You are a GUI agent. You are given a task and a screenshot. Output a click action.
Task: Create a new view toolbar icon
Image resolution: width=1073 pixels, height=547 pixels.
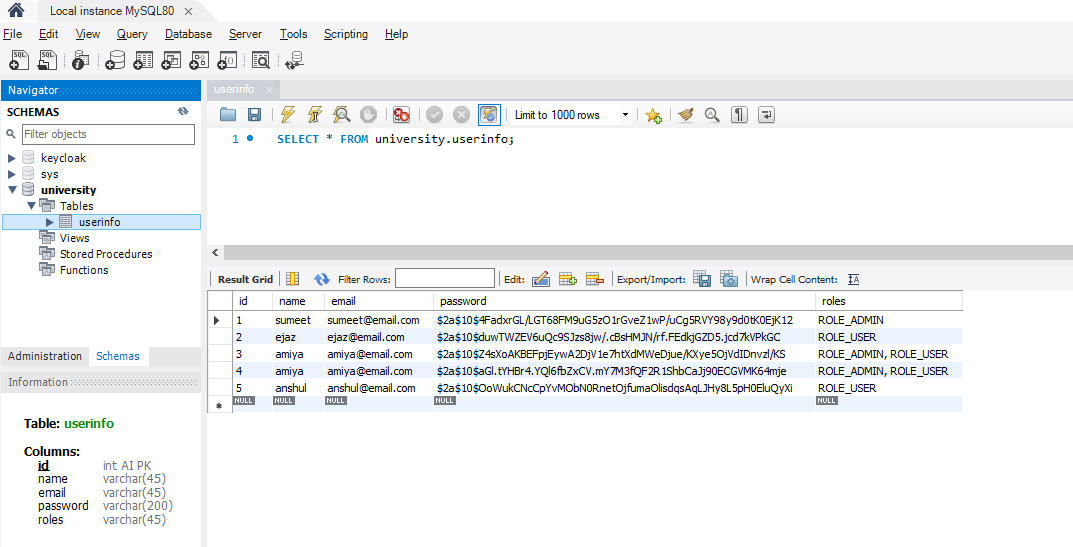click(x=171, y=60)
